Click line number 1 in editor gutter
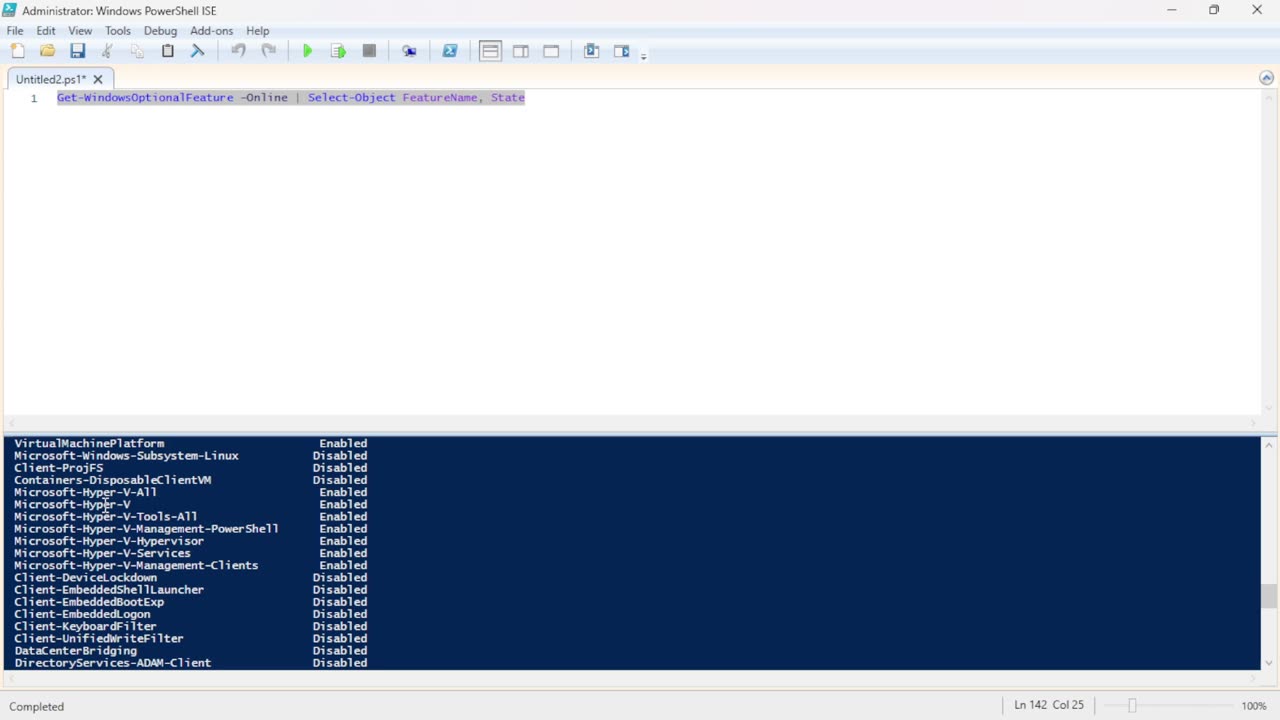Viewport: 1280px width, 720px height. click(34, 98)
